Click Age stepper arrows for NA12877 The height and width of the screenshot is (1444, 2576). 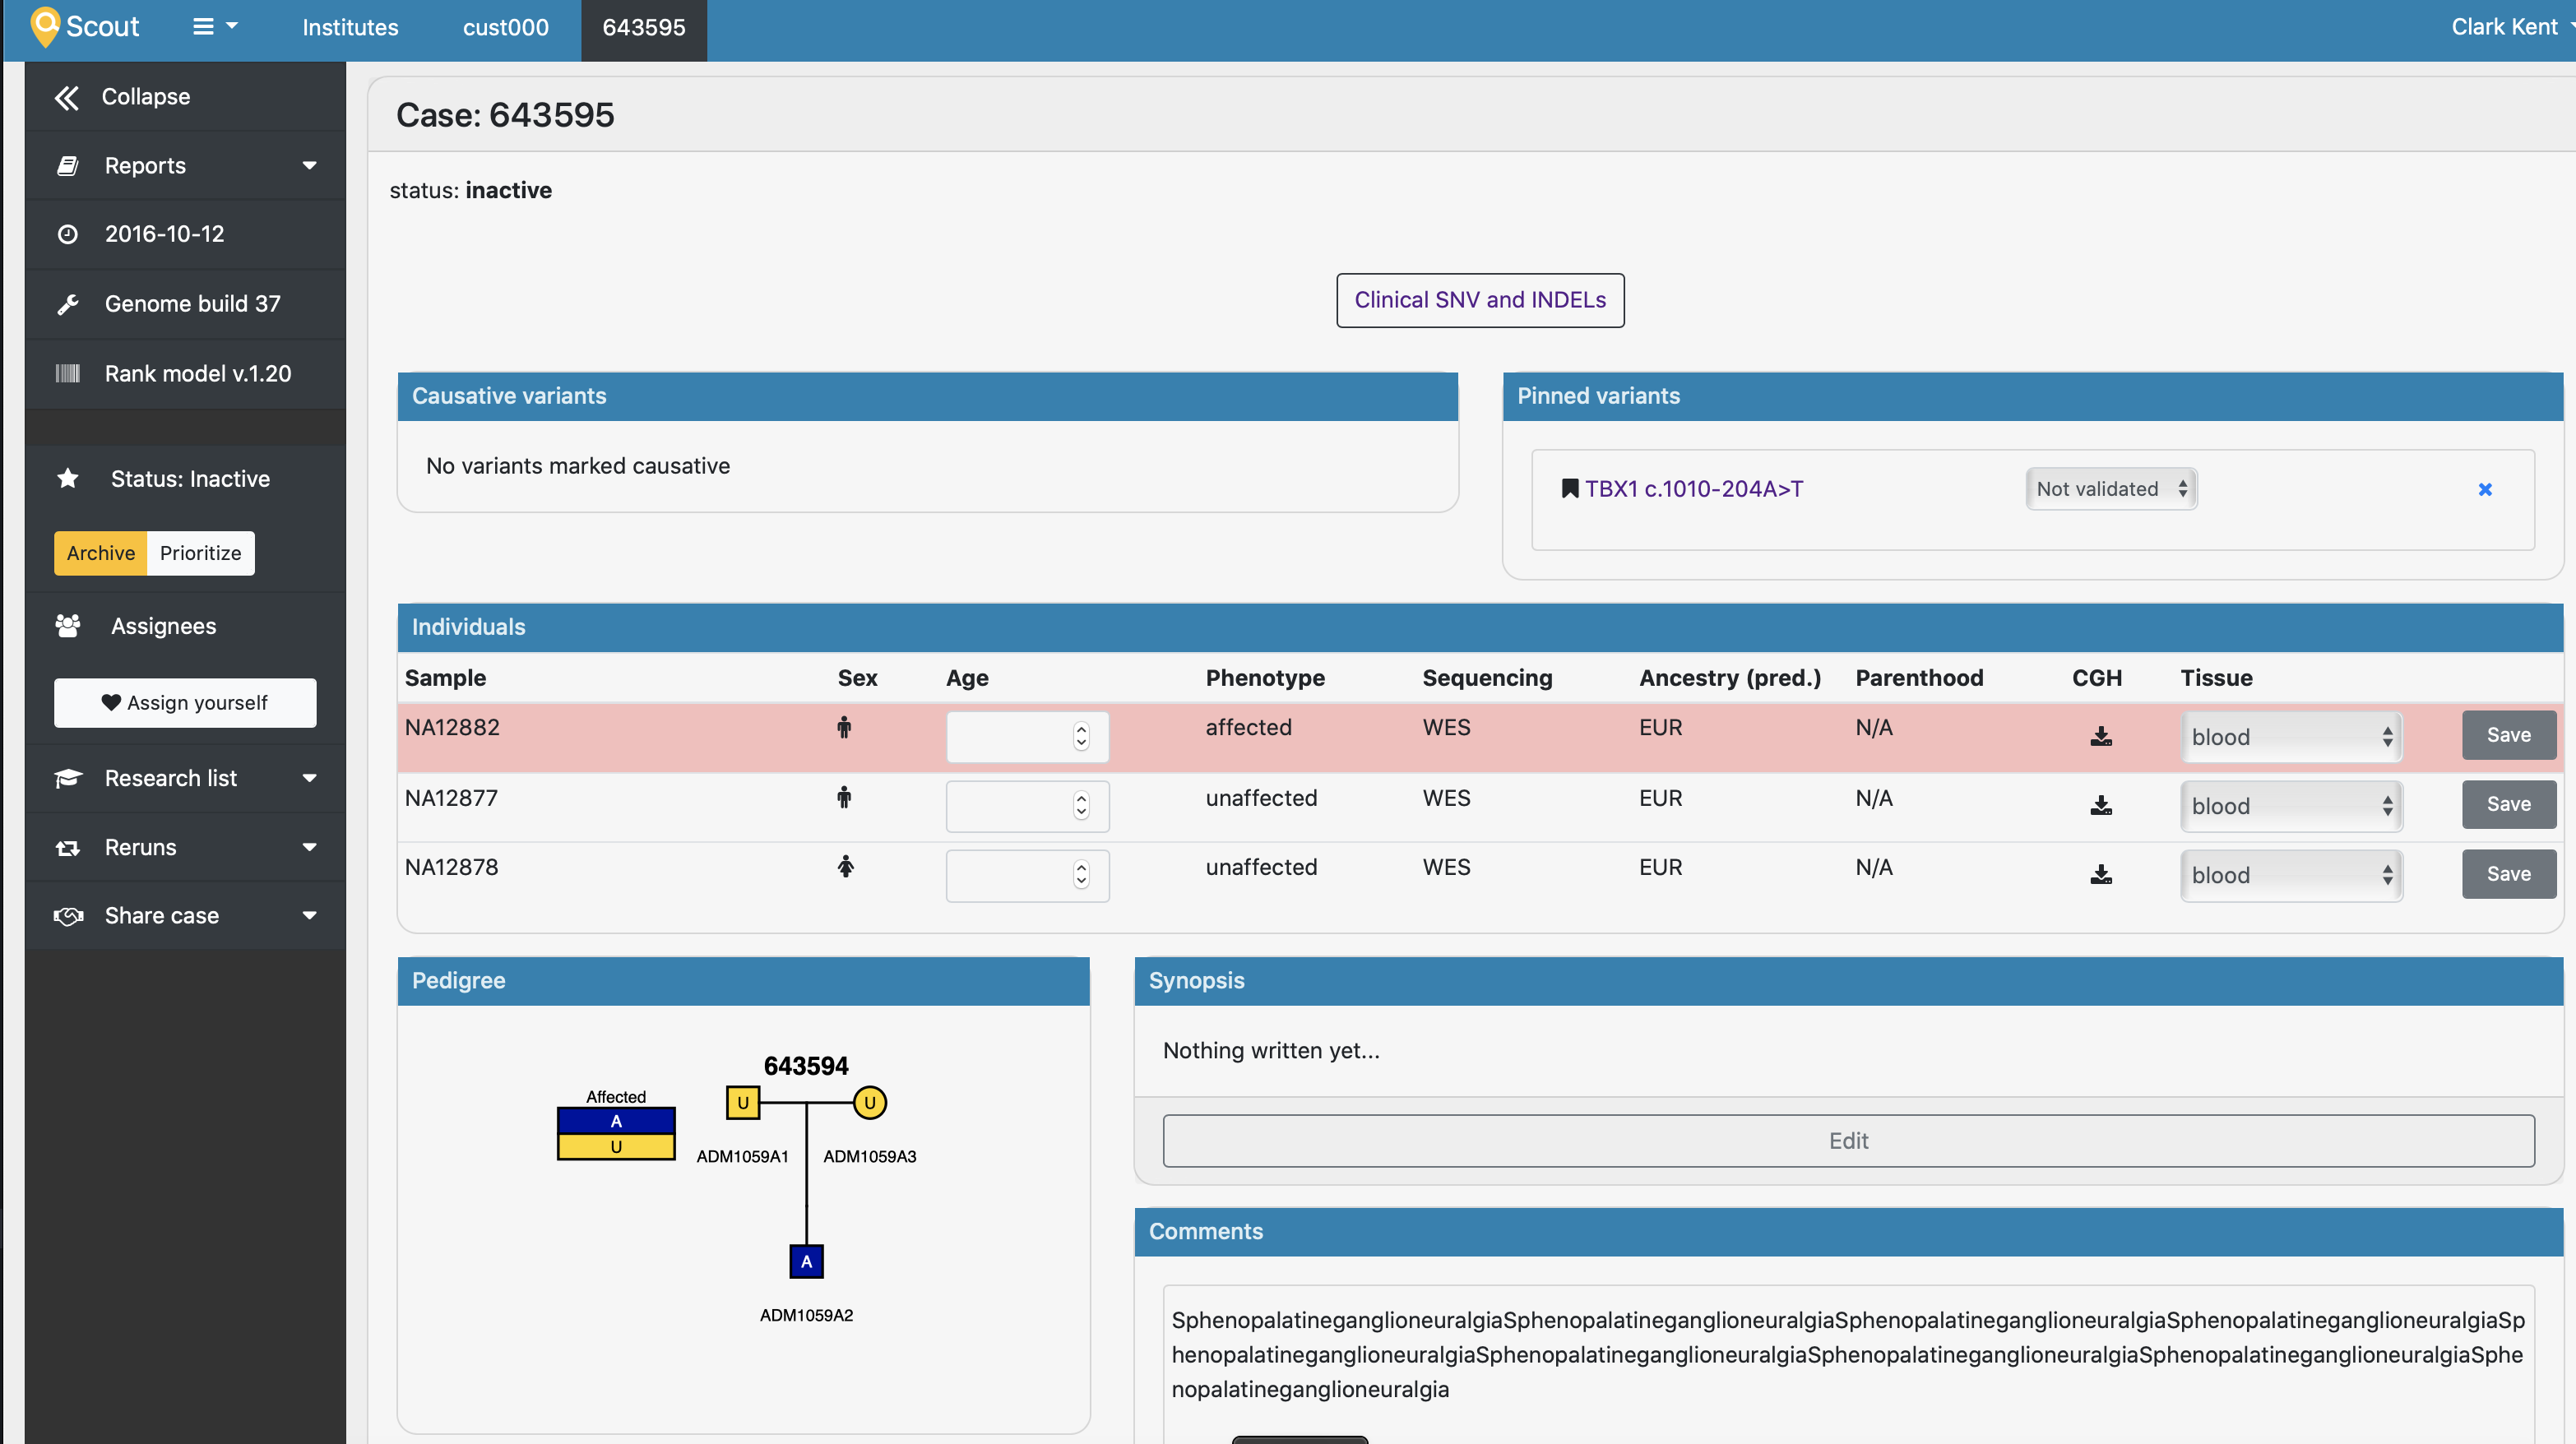1081,806
